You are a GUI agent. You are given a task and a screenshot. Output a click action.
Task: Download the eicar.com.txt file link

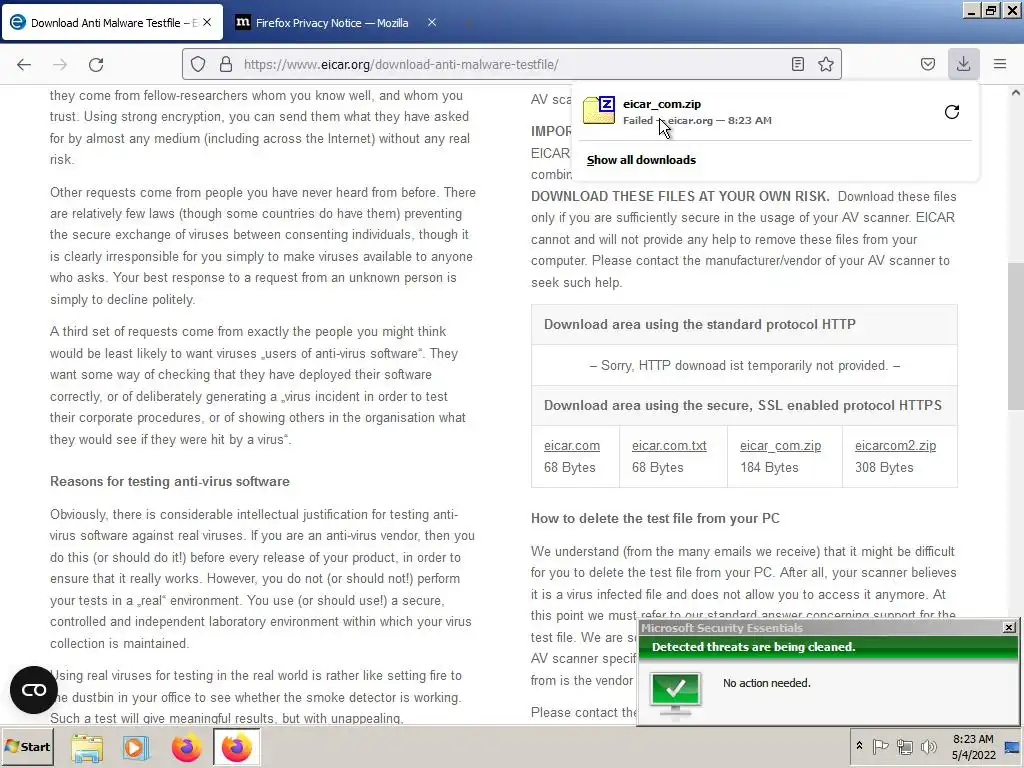(x=669, y=445)
